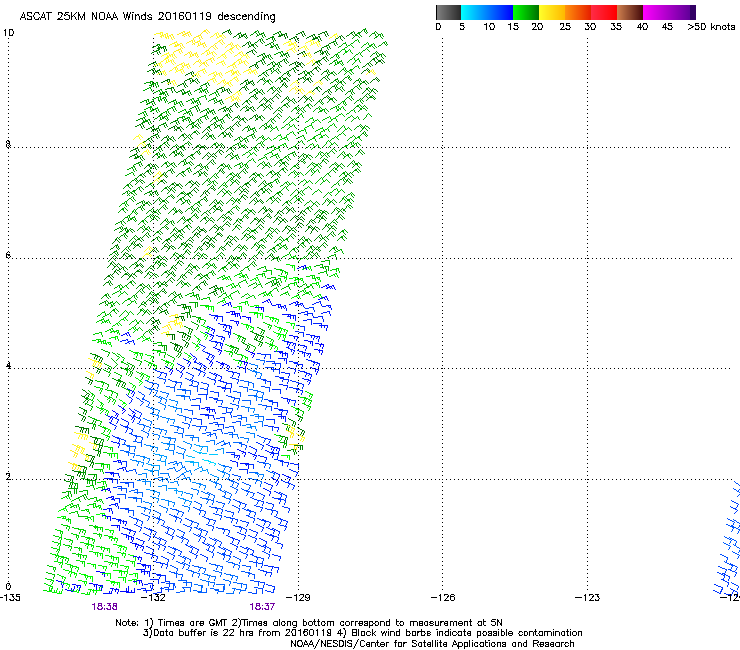
Task: Click the '25' legend tick label
Action: pyautogui.click(x=565, y=27)
